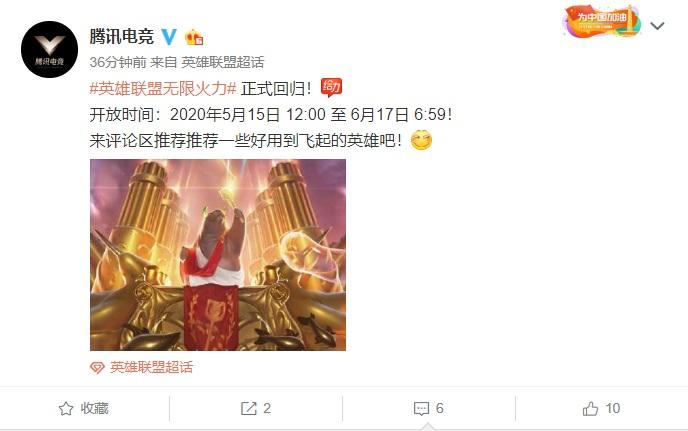Click the repost share icon
The image size is (688, 431).
coord(248,409)
